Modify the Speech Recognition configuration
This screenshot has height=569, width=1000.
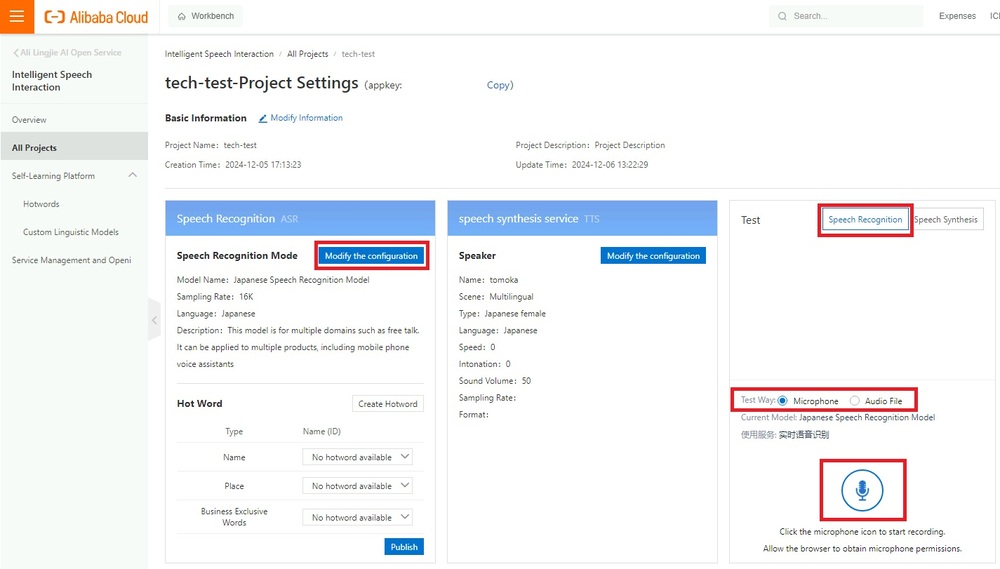pos(371,256)
